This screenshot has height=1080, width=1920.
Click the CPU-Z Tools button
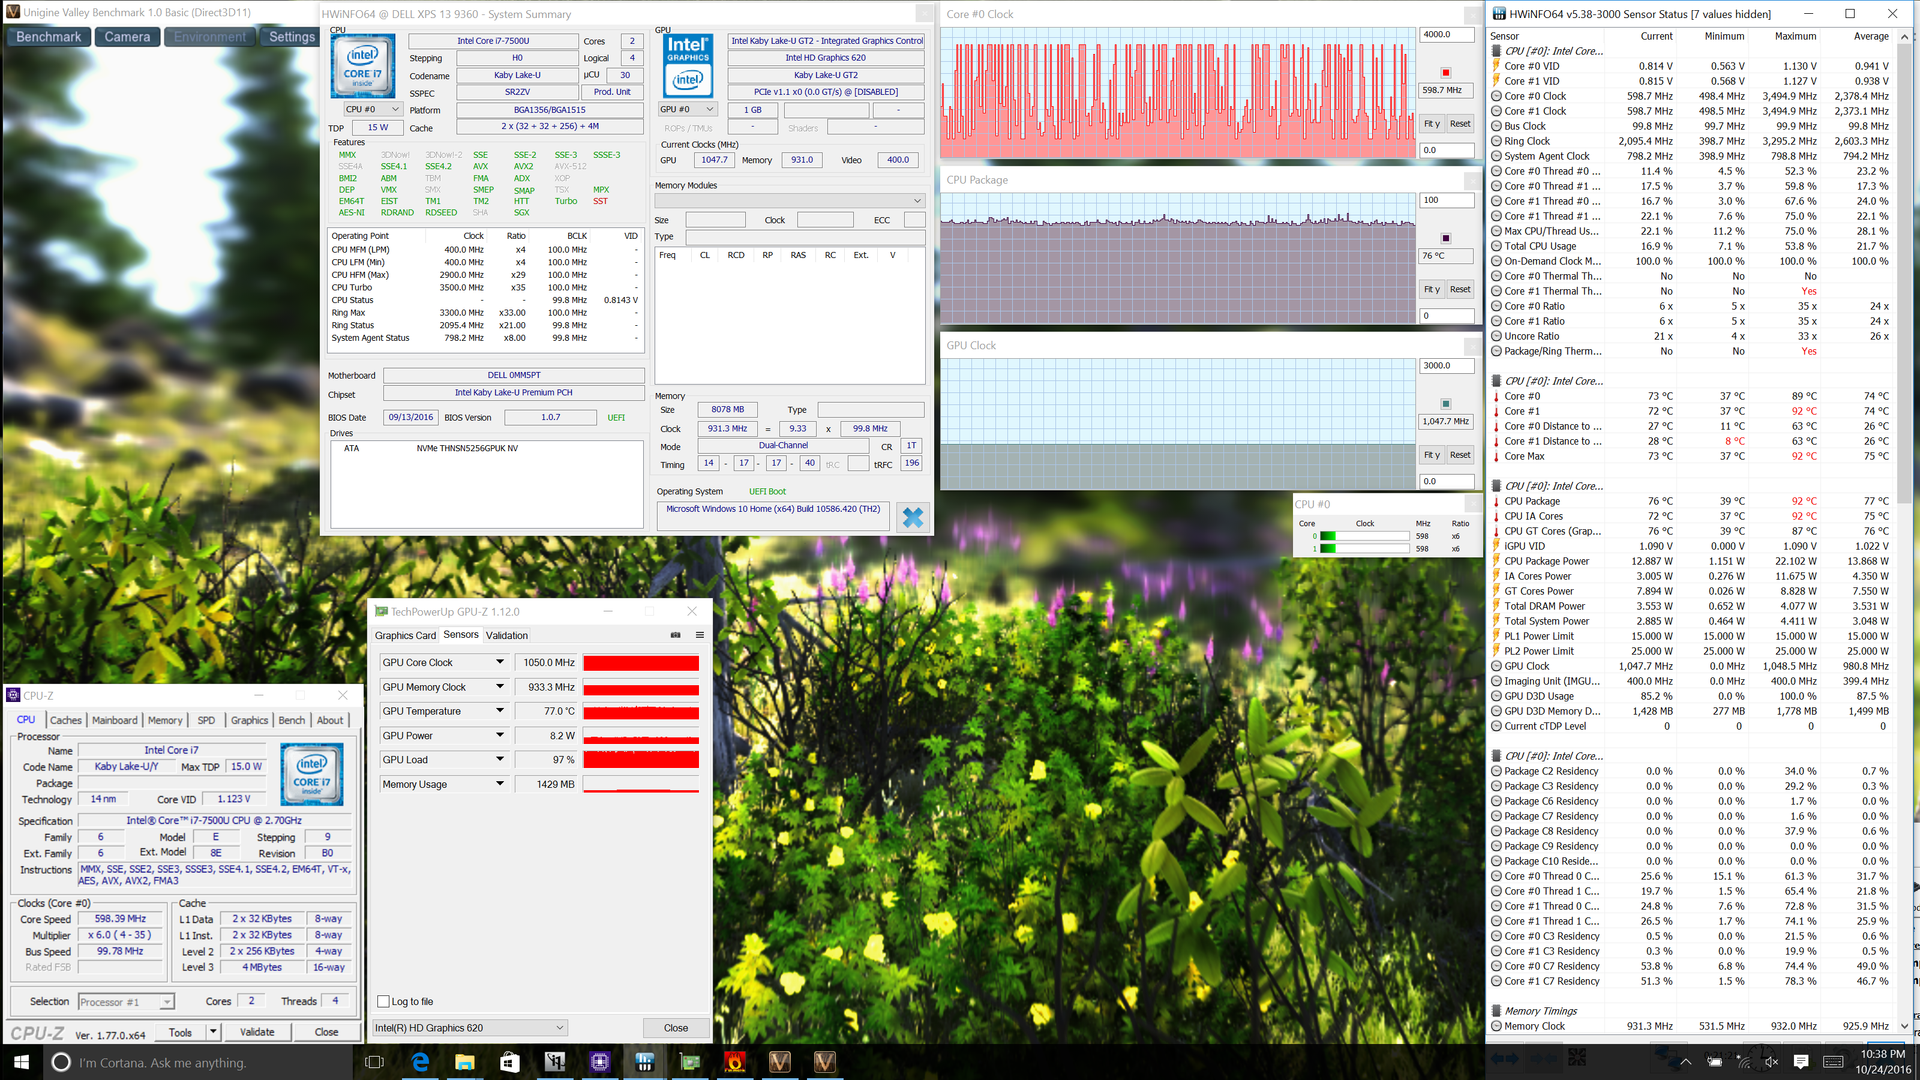pyautogui.click(x=181, y=1032)
